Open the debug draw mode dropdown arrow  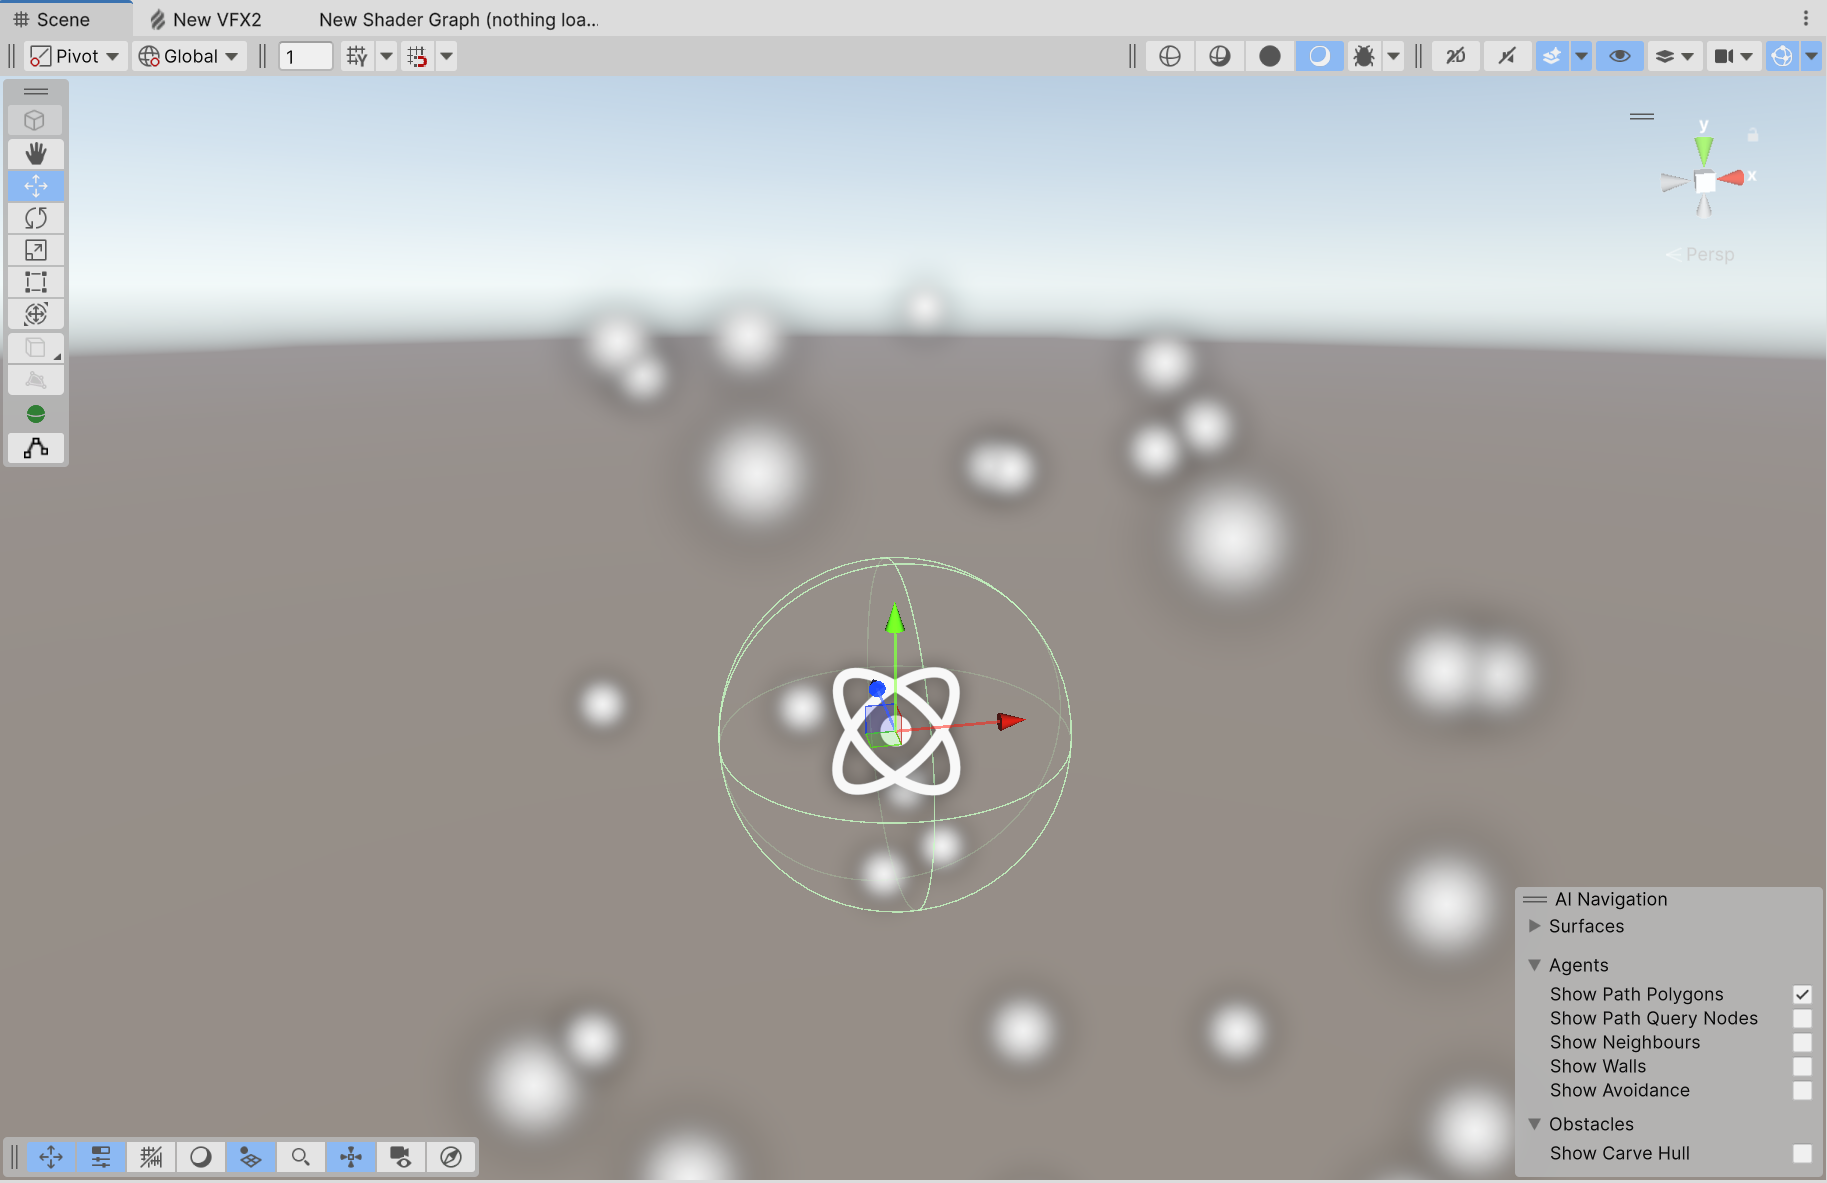point(1393,56)
